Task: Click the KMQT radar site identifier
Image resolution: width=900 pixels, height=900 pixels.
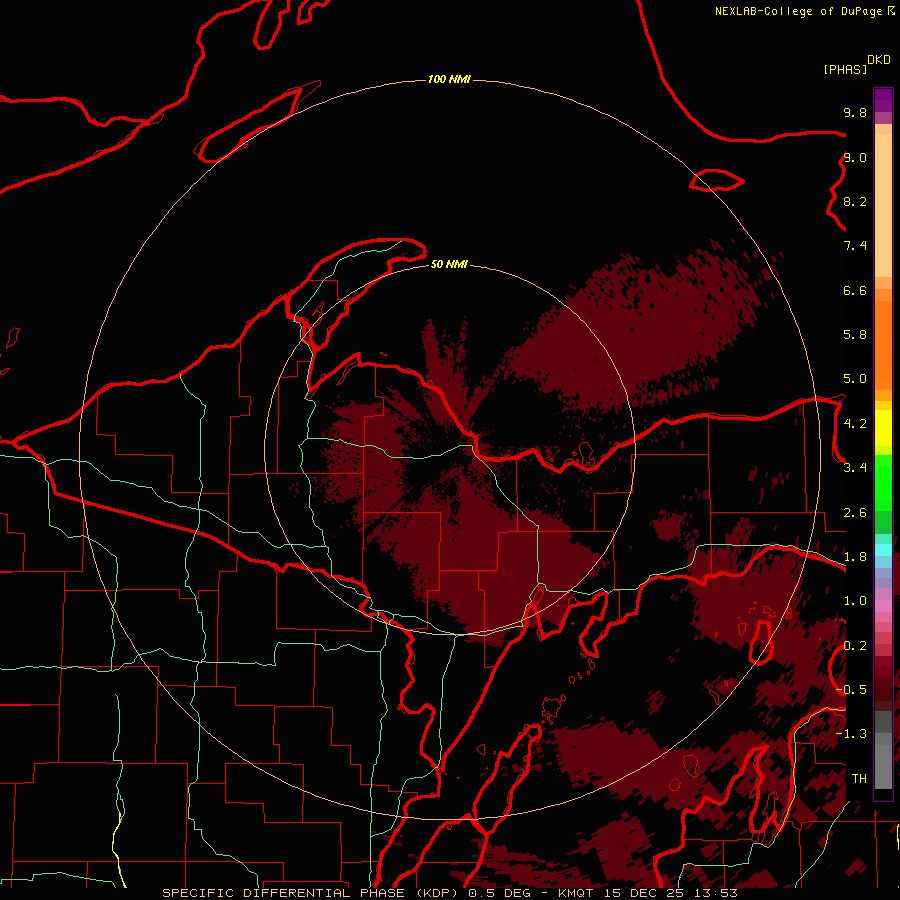Action: pos(576,893)
